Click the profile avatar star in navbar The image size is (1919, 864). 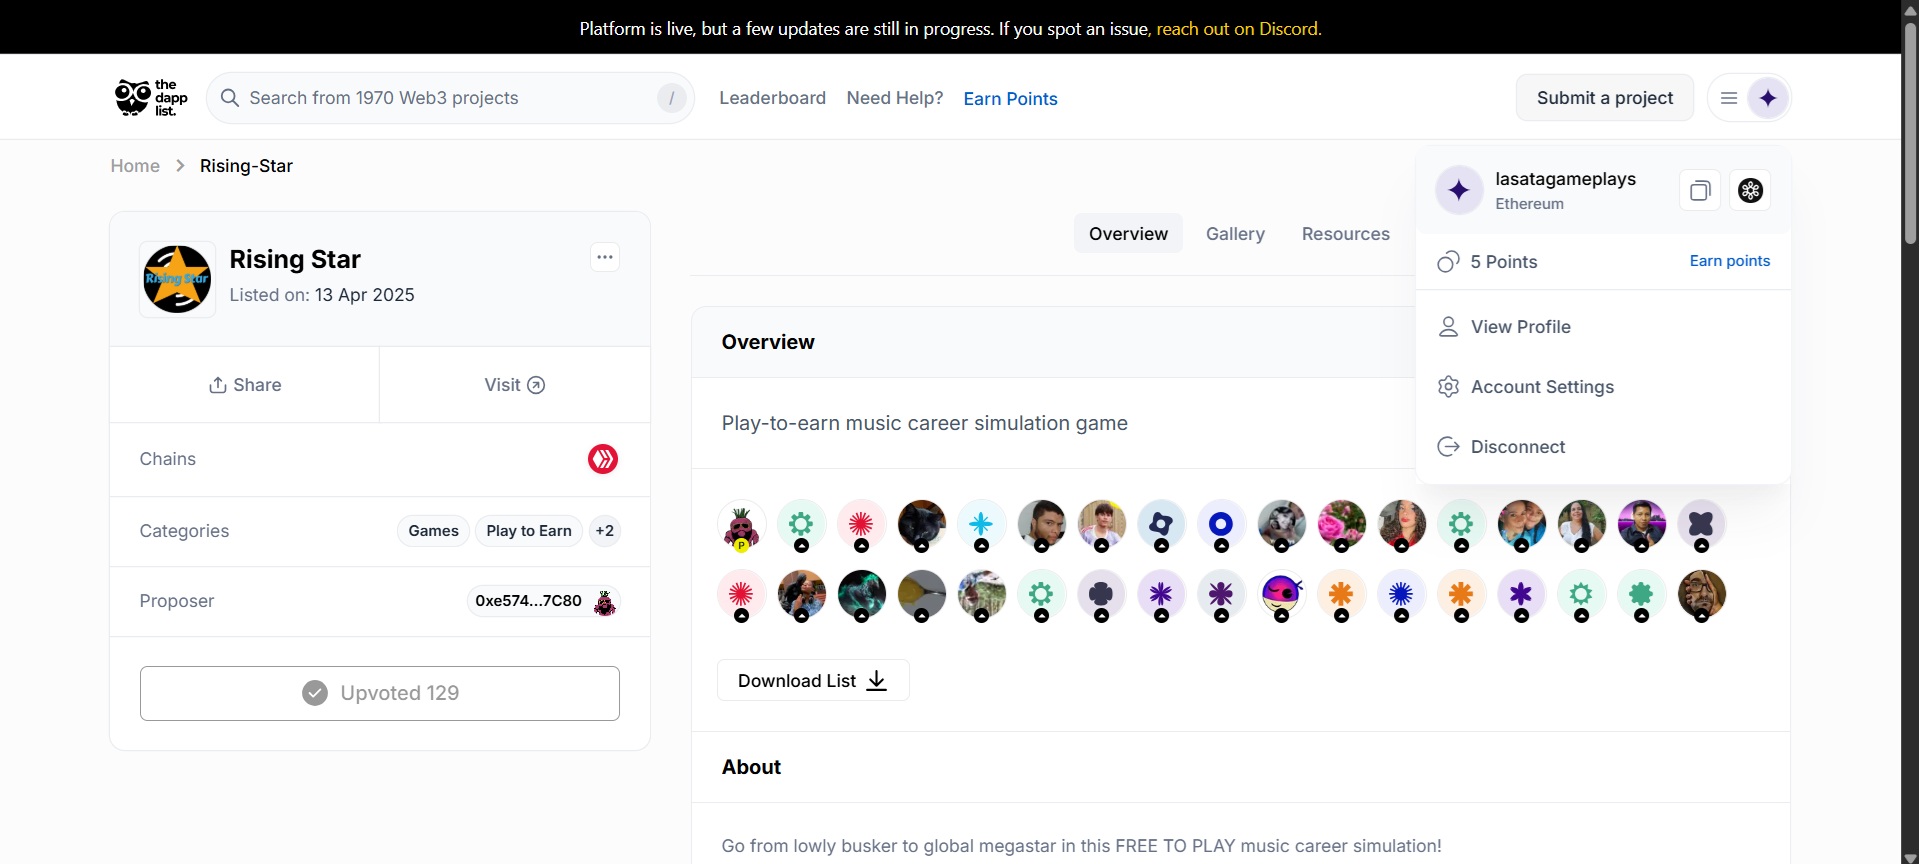[x=1768, y=98]
